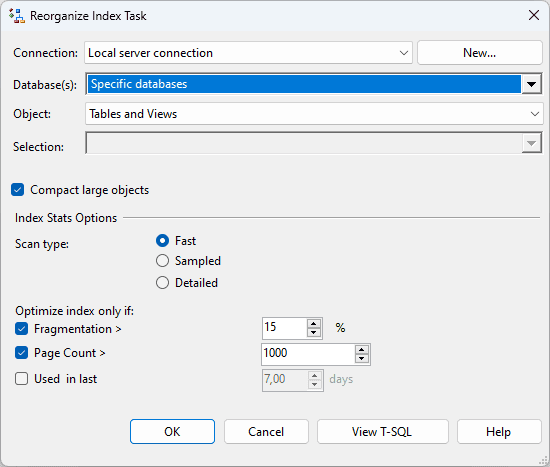Viewport: 550px width, 467px height.
Task: Choose the Fast scan type option
Action: click(162, 241)
